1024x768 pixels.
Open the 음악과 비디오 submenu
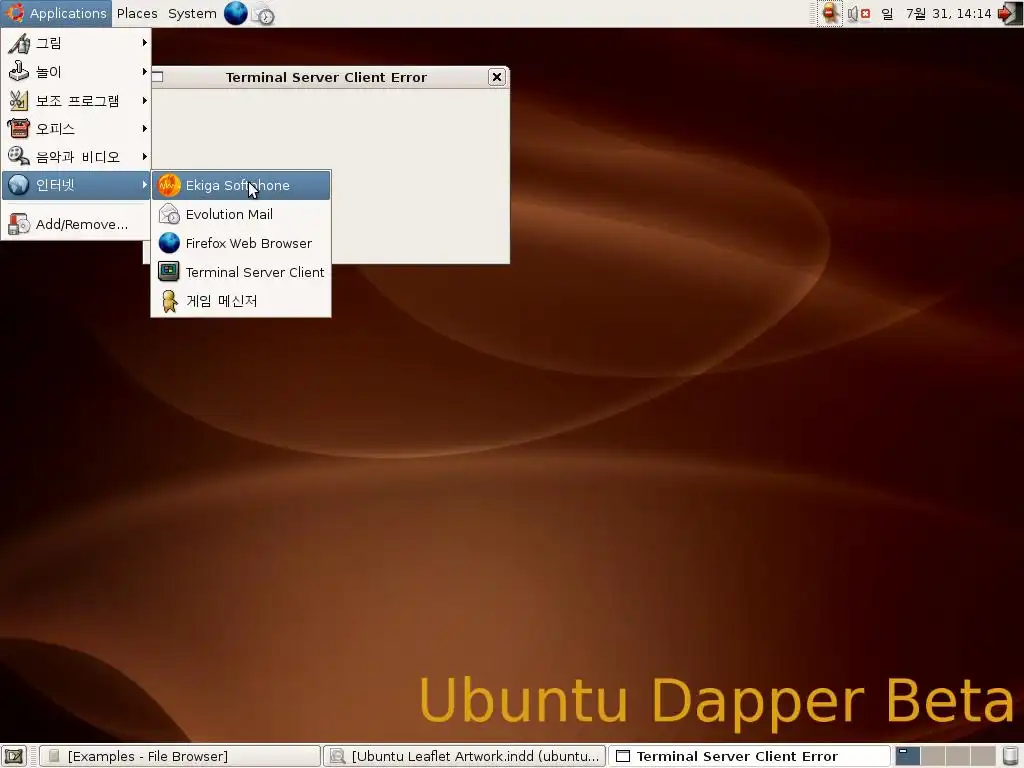(77, 157)
